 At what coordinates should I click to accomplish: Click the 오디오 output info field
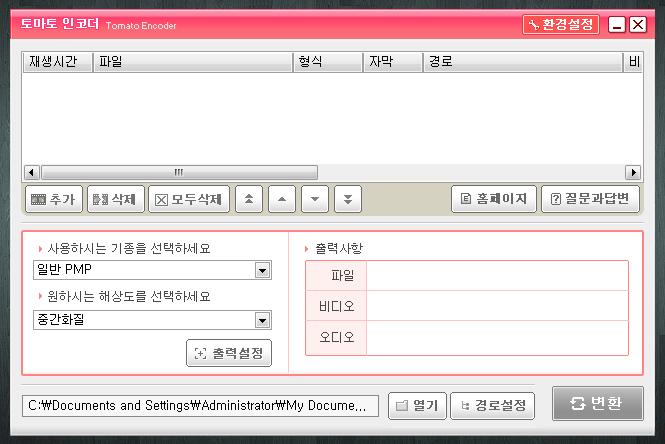(497, 338)
